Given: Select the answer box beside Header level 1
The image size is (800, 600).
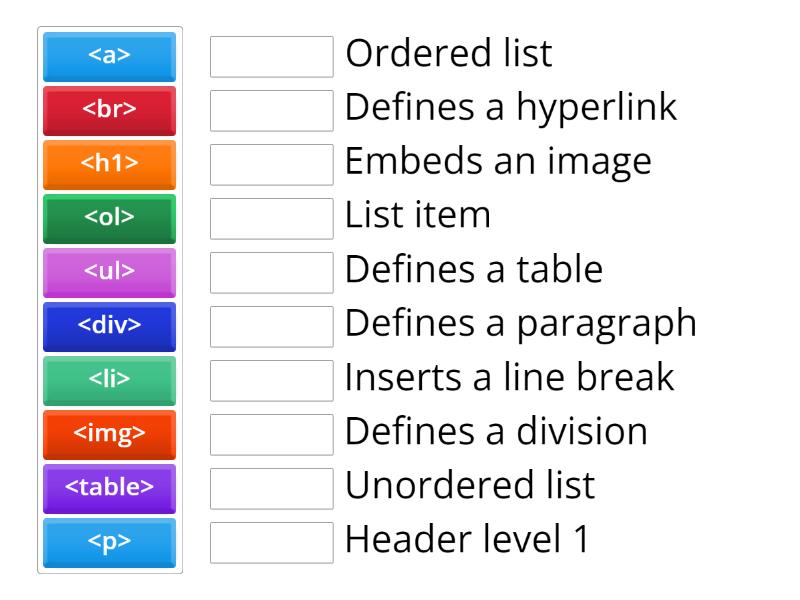Looking at the screenshot, I should 271,543.
